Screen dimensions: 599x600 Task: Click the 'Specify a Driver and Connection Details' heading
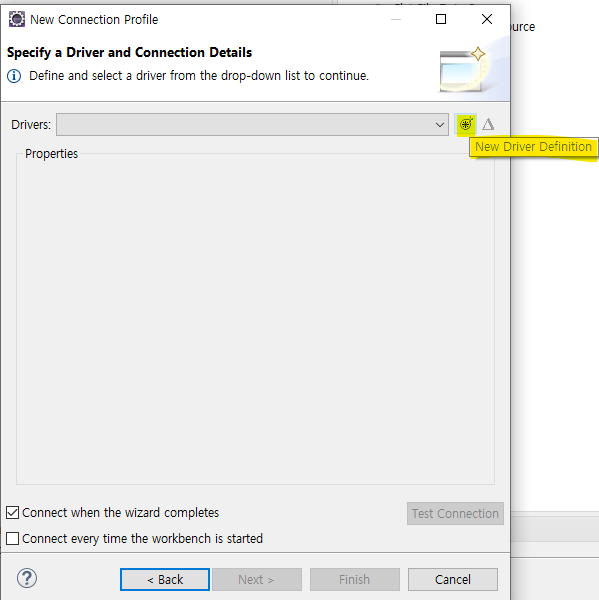[x=129, y=52]
